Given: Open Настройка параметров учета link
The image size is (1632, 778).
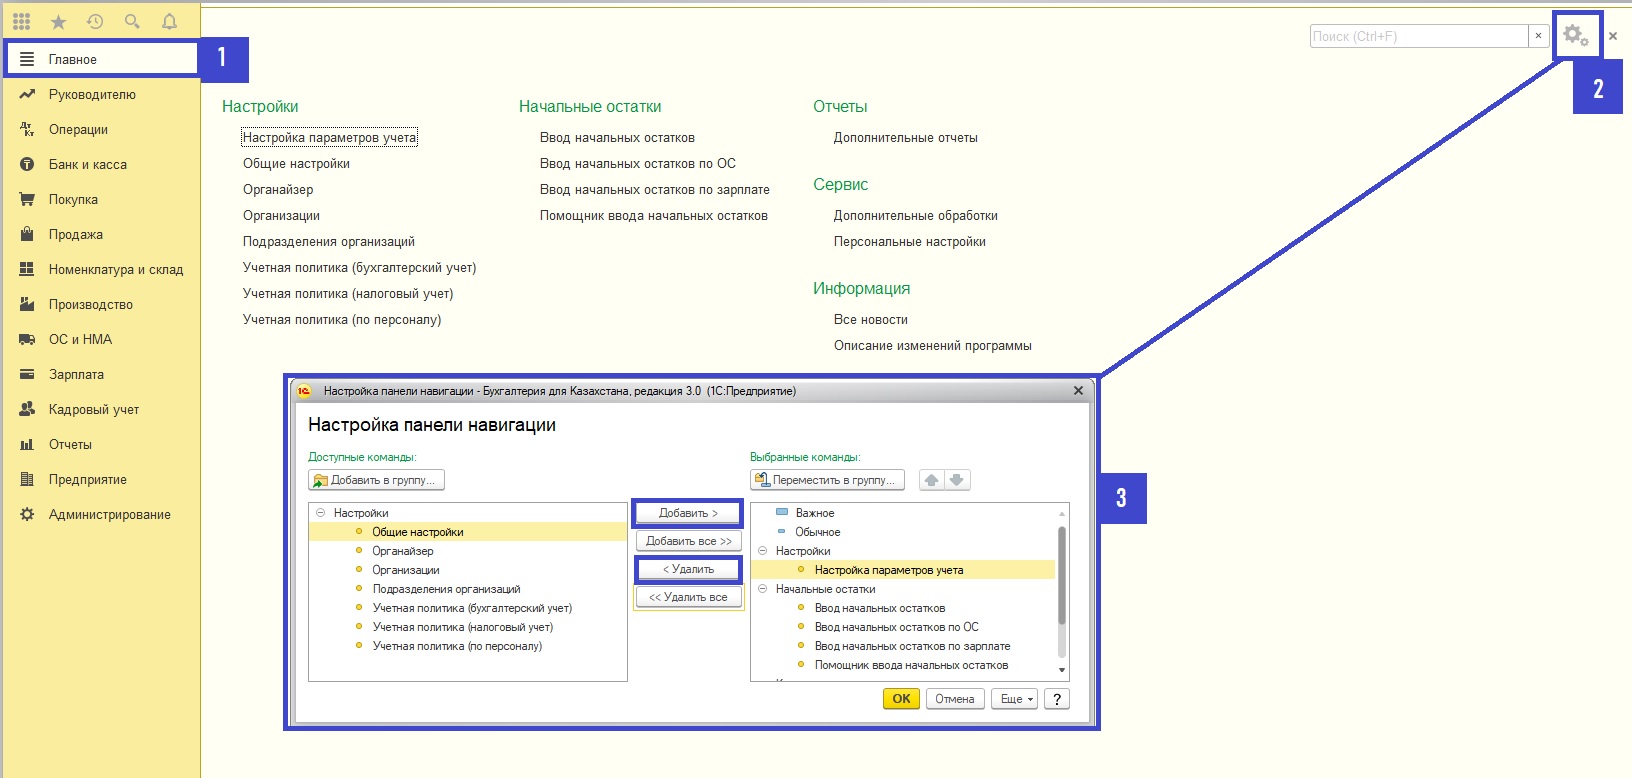Looking at the screenshot, I should (x=329, y=137).
